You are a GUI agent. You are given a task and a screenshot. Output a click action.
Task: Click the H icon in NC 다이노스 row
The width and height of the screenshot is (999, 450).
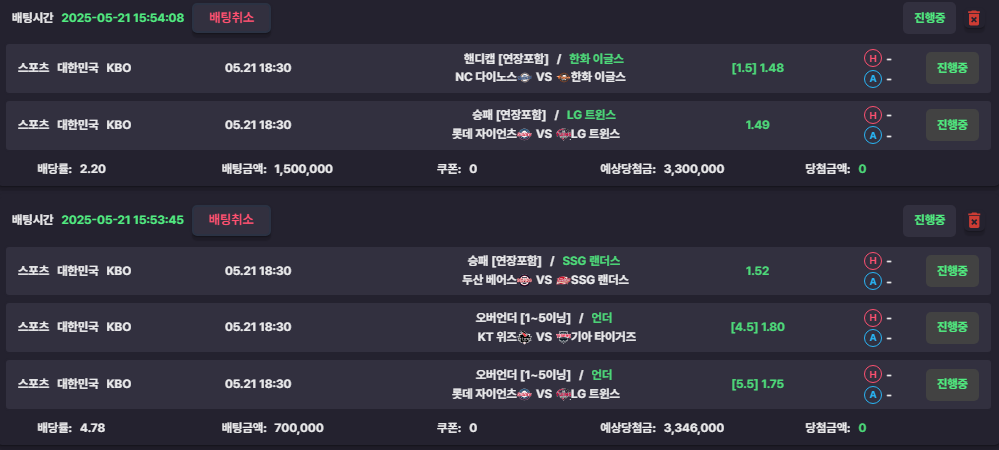872,59
